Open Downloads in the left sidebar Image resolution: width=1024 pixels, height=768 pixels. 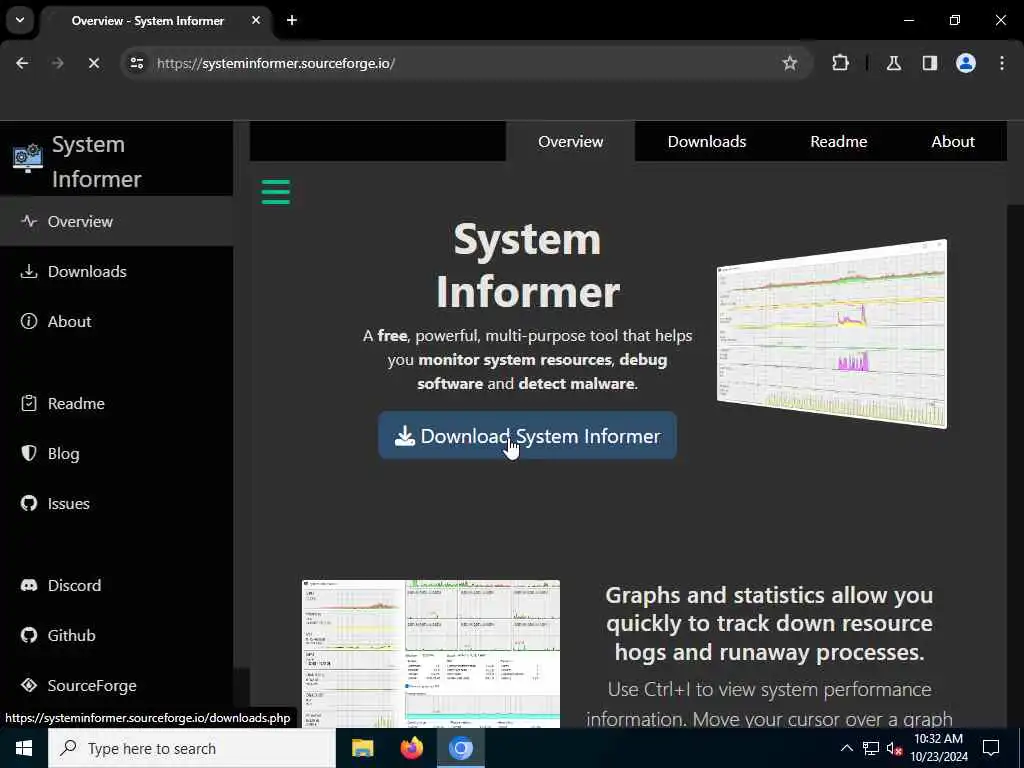116,271
